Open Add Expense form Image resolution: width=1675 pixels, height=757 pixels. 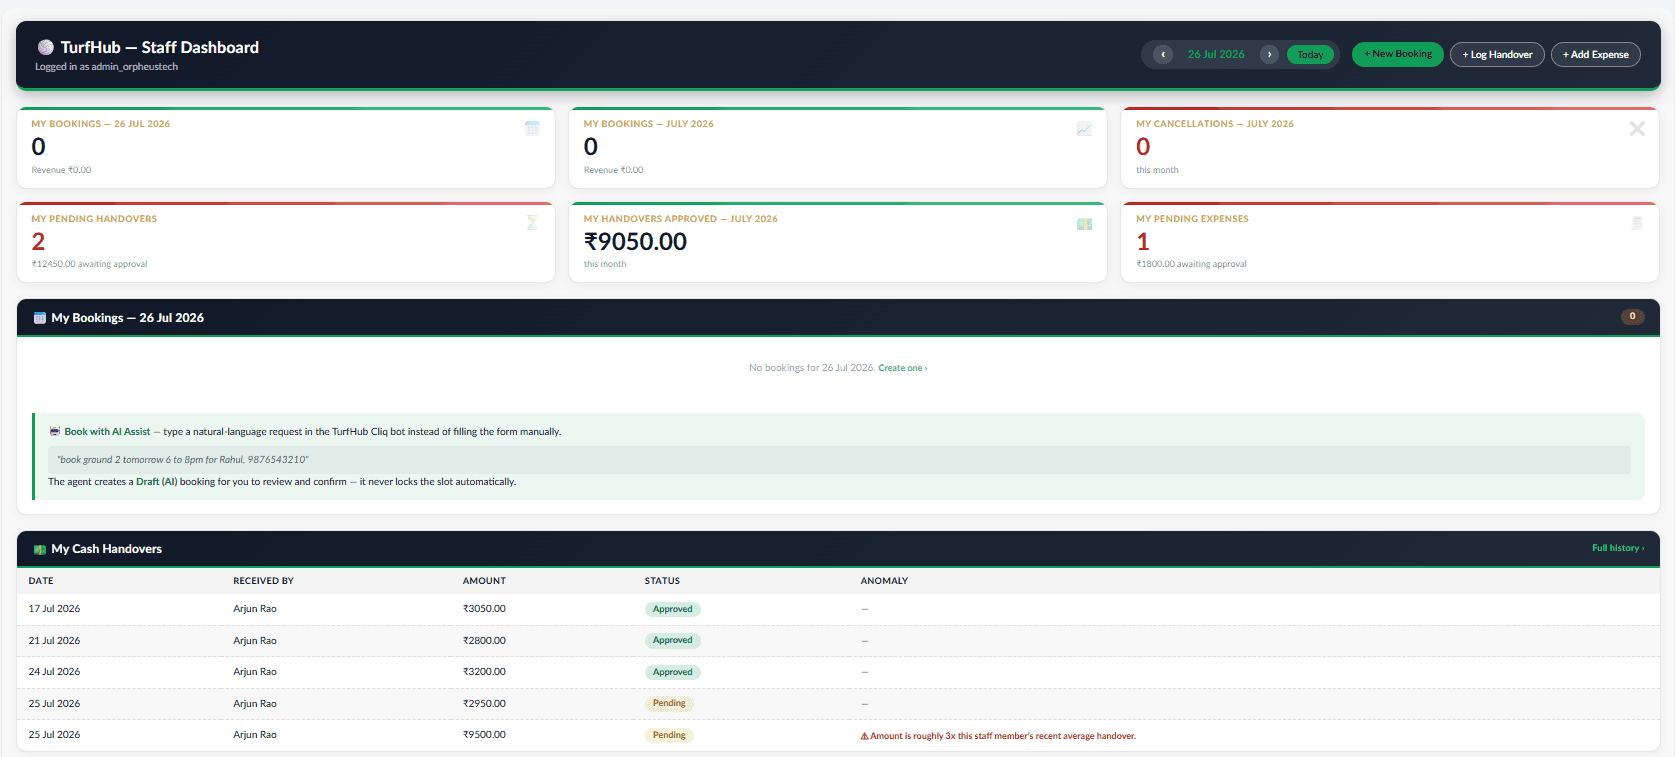(x=1595, y=55)
